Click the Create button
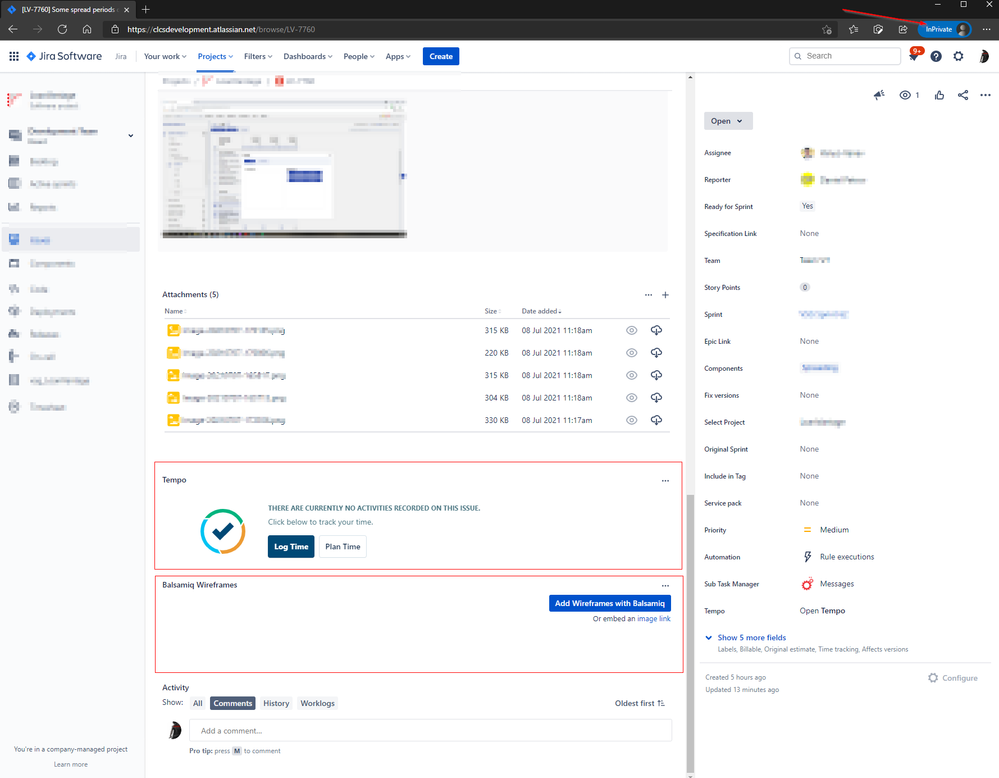Viewport: 999px width, 778px height. point(441,56)
